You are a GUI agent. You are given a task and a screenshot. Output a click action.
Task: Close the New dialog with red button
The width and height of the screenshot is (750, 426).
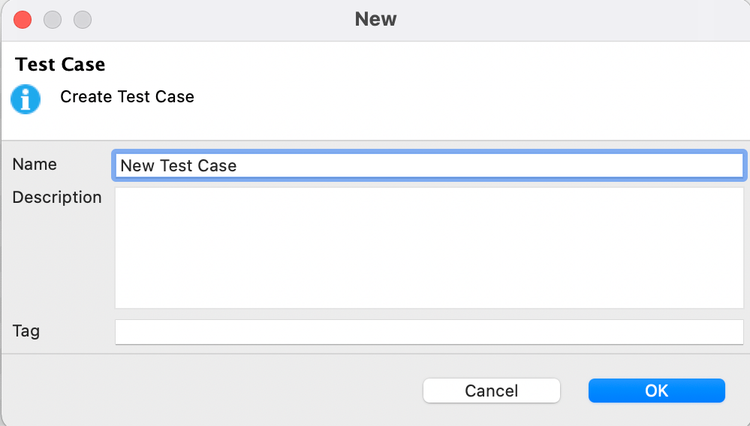tap(22, 19)
